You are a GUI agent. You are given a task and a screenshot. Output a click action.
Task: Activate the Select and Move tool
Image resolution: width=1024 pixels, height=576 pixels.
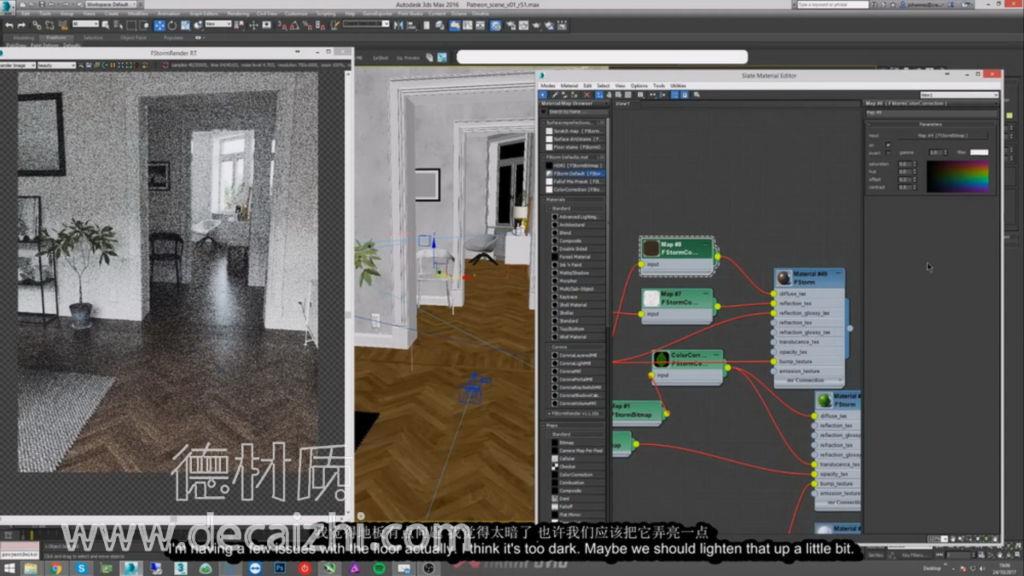(x=159, y=25)
